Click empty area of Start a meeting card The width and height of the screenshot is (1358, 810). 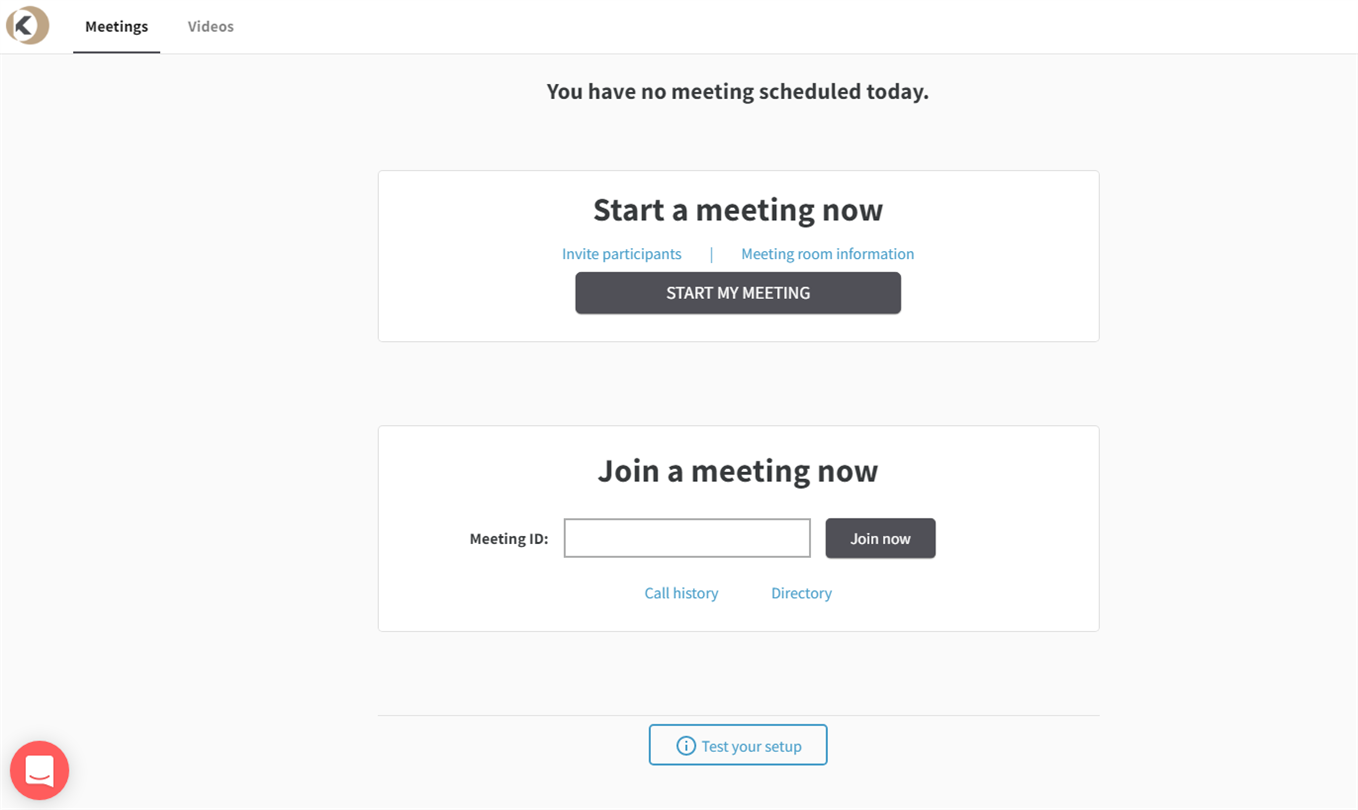tap(470, 300)
